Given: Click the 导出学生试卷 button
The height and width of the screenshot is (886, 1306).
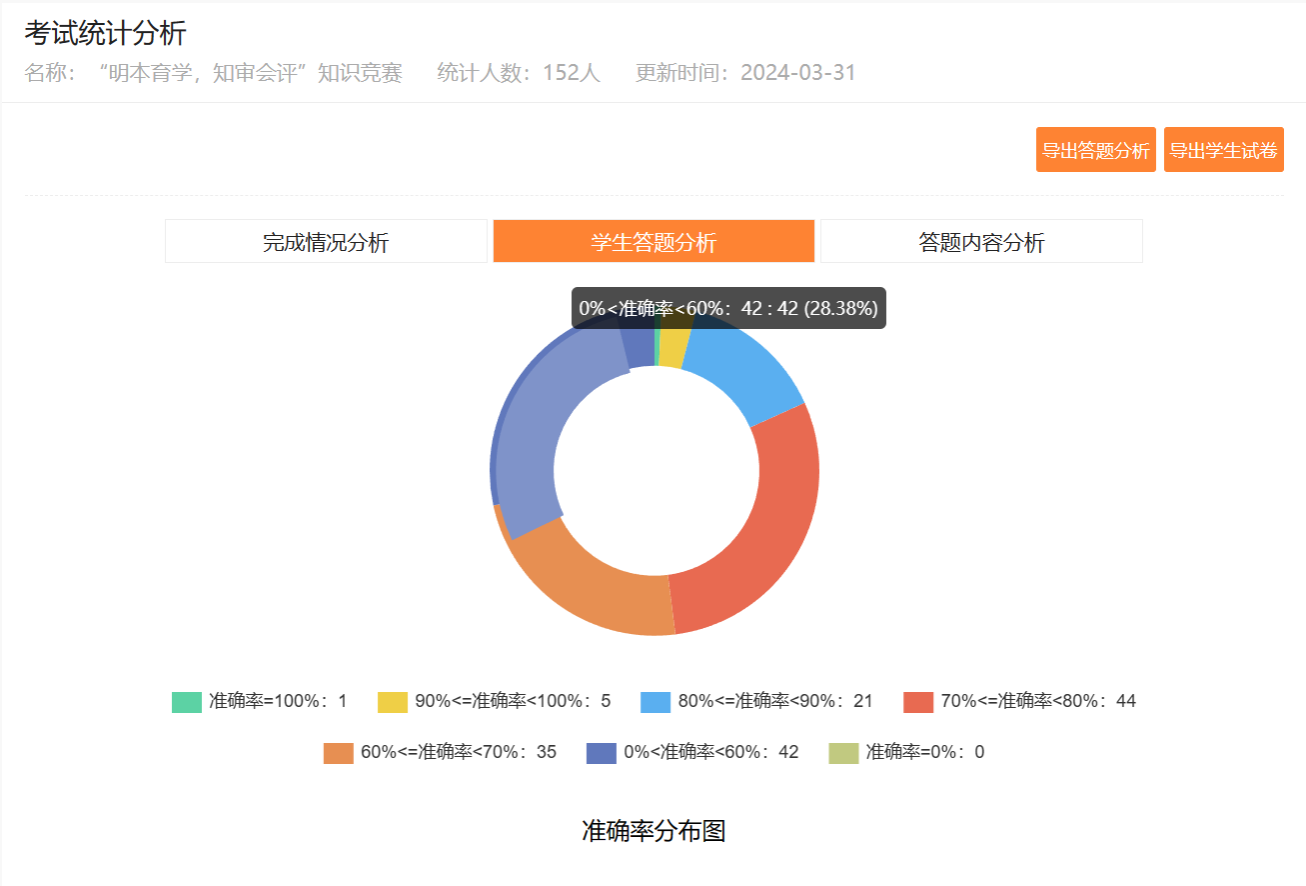Looking at the screenshot, I should coord(1223,150).
